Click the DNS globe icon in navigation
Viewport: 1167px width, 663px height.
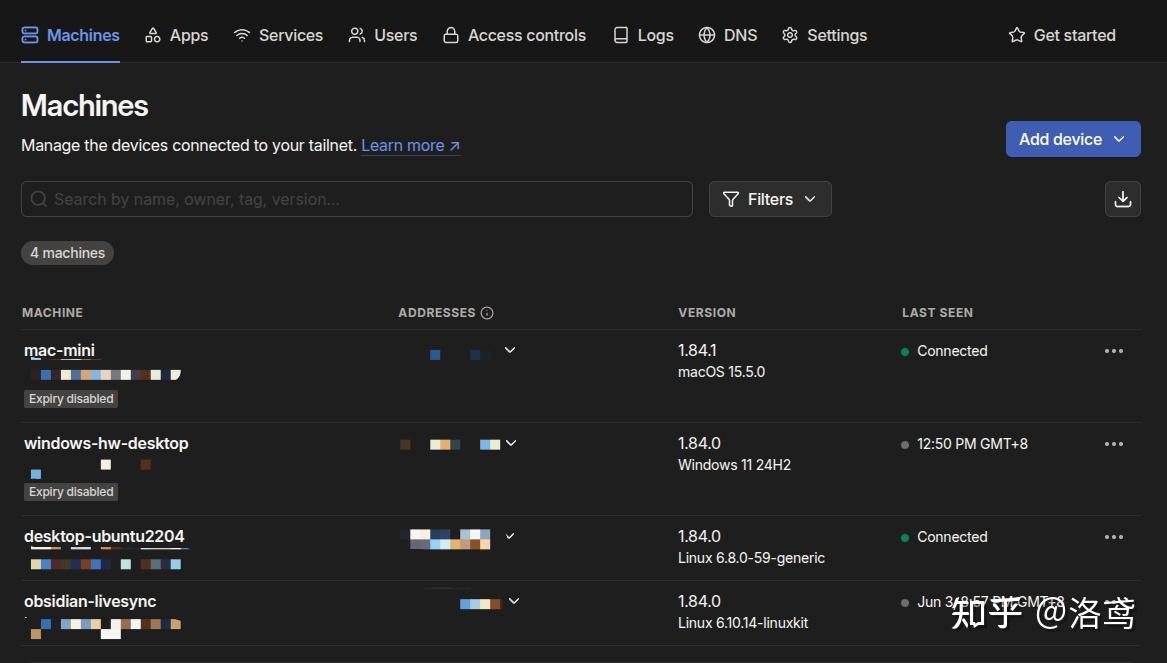pyautogui.click(x=708, y=34)
